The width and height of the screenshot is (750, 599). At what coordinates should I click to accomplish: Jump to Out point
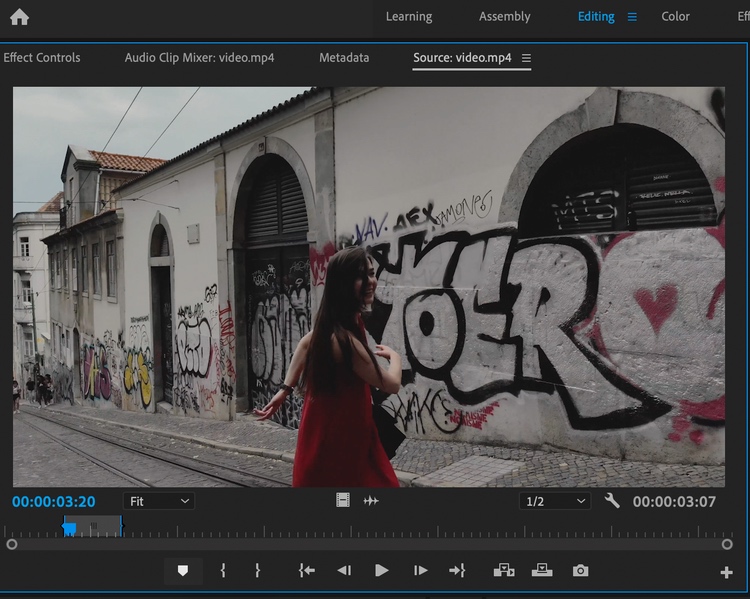457,570
